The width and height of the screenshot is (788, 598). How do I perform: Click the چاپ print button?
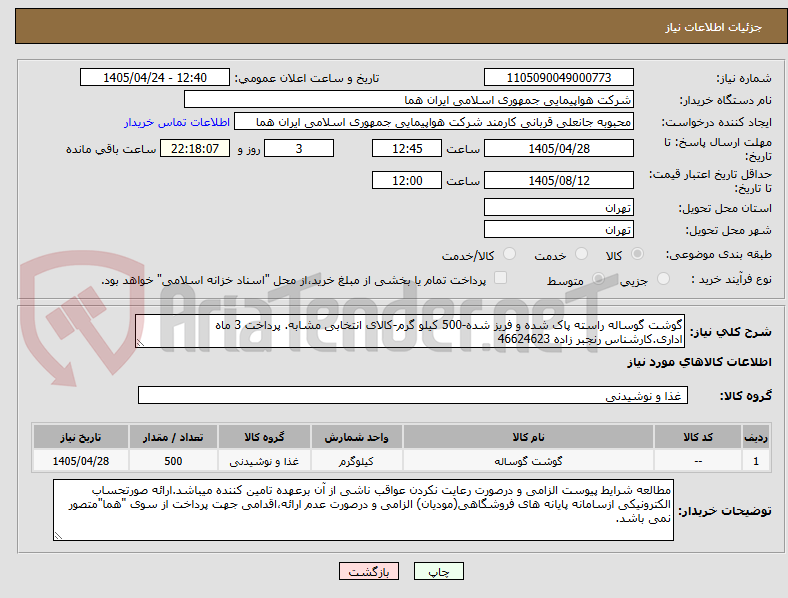(x=439, y=572)
